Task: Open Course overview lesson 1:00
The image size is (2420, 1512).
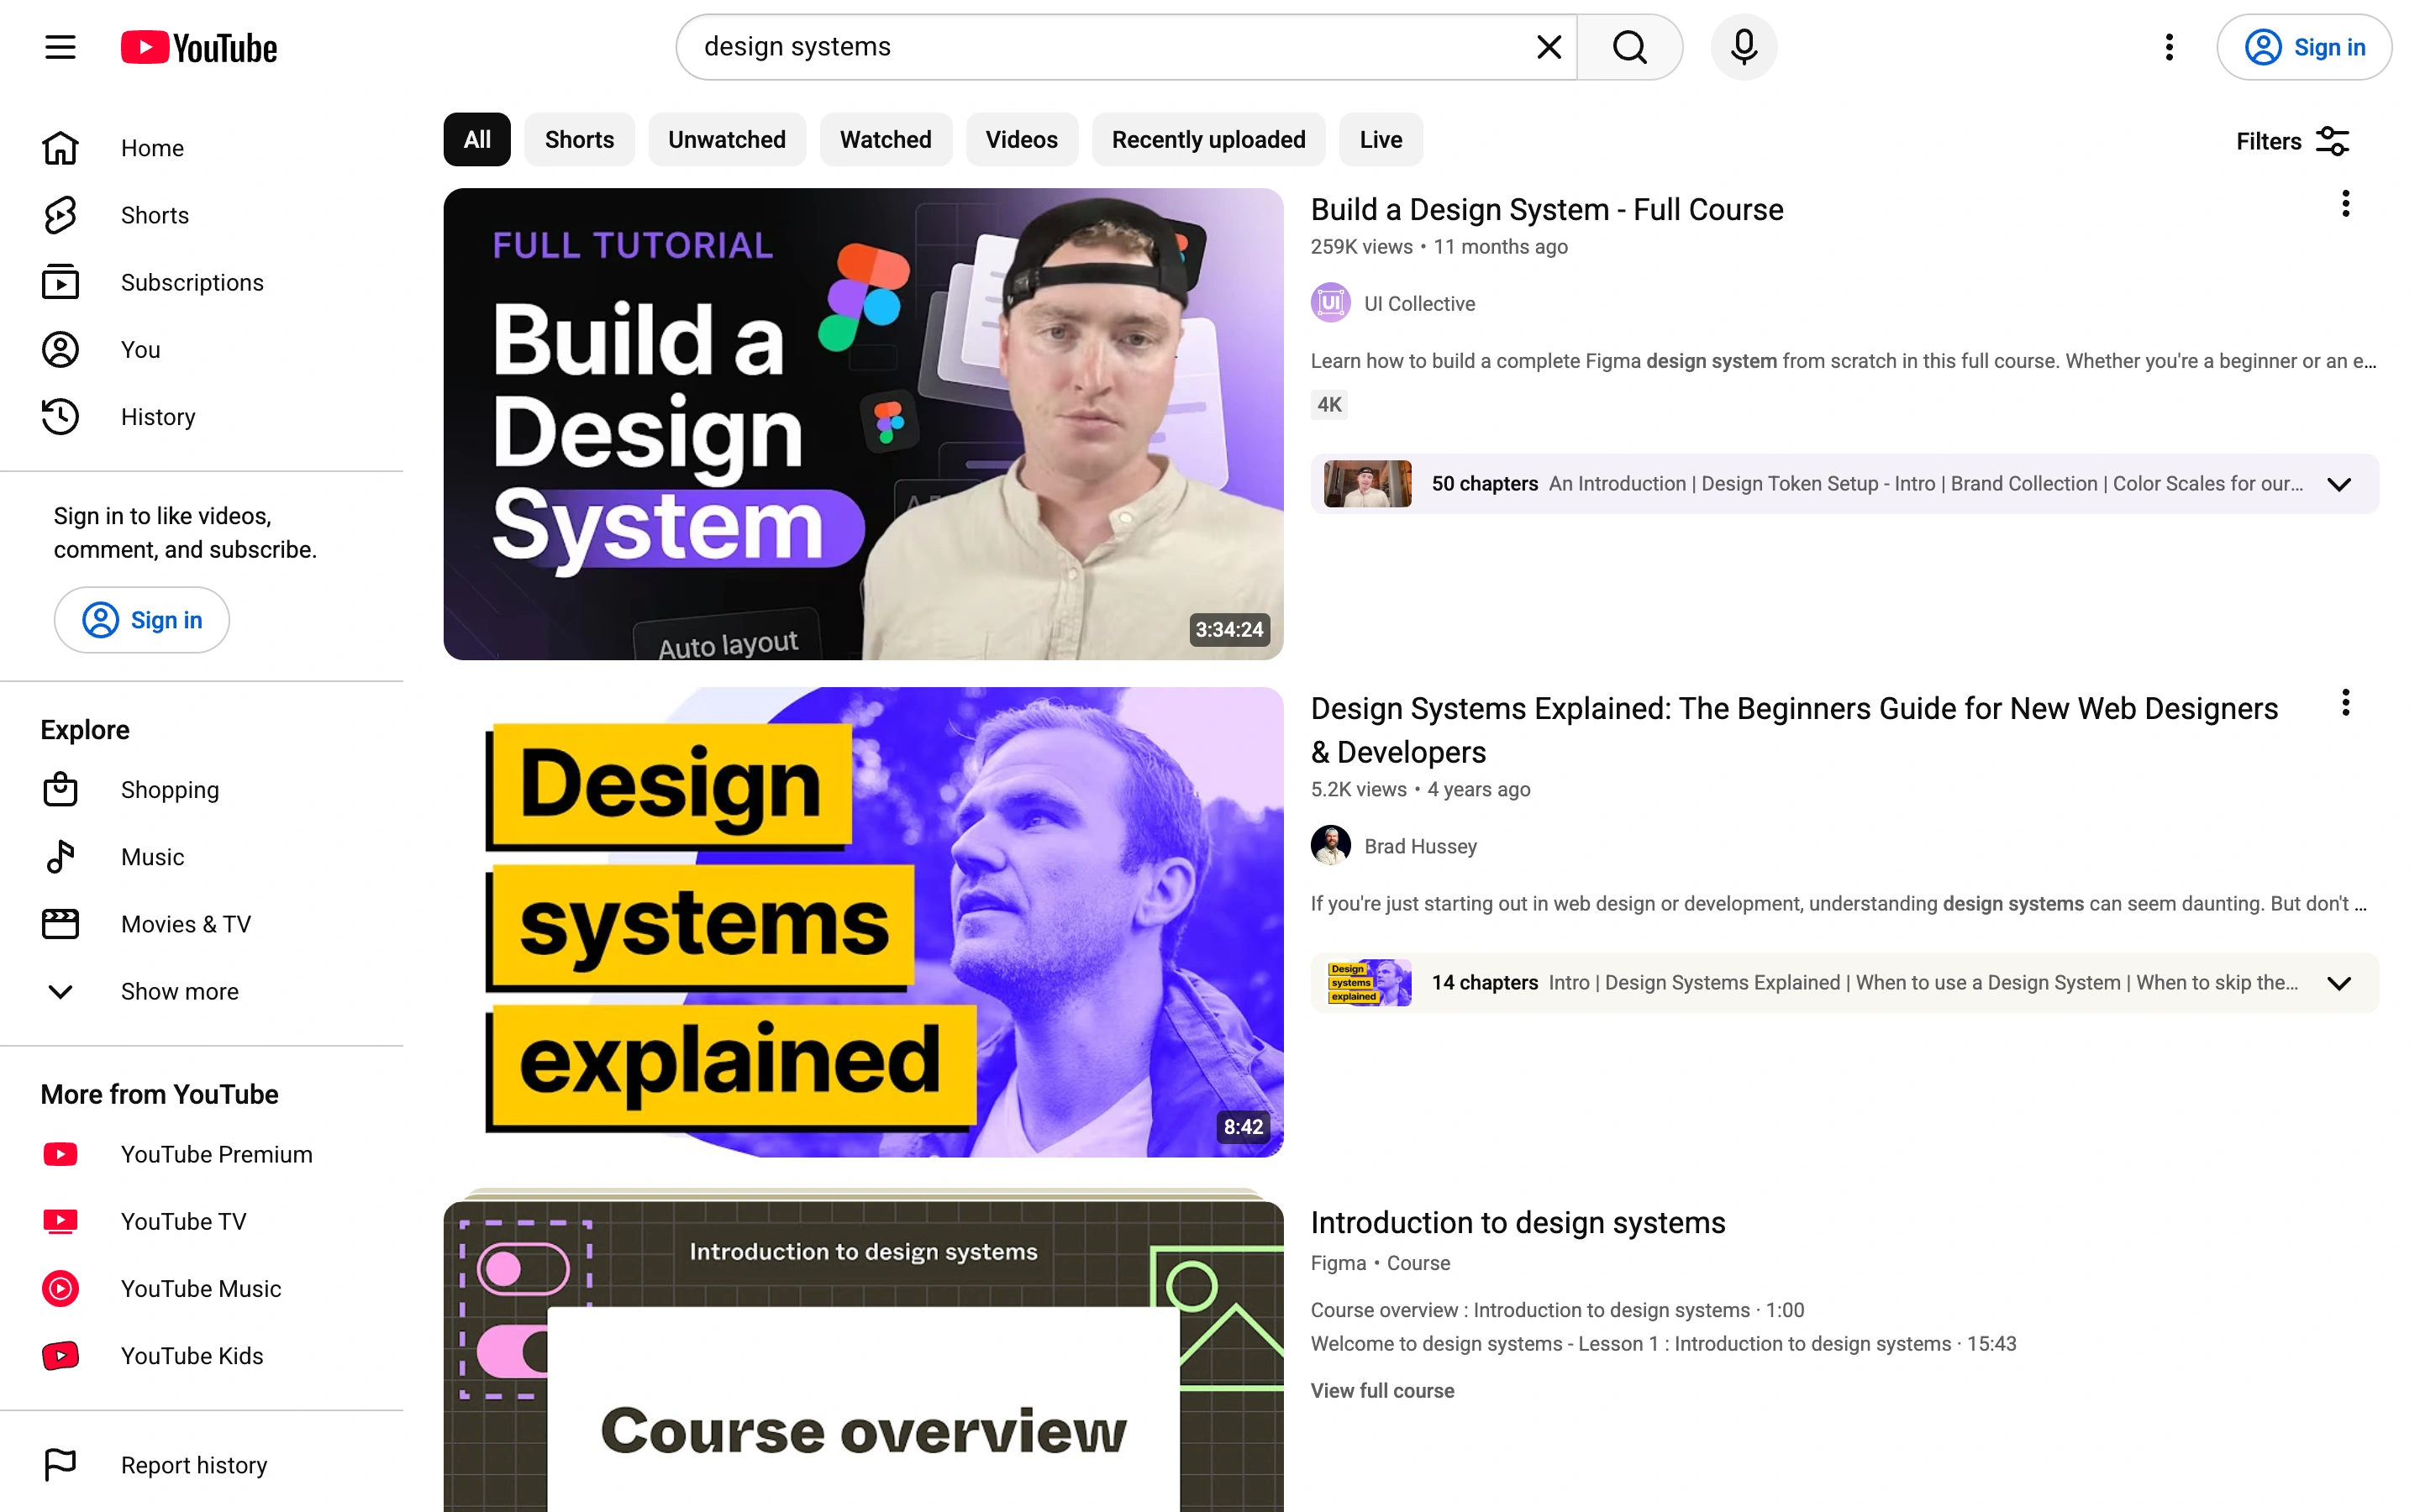Action: pyautogui.click(x=1558, y=1310)
